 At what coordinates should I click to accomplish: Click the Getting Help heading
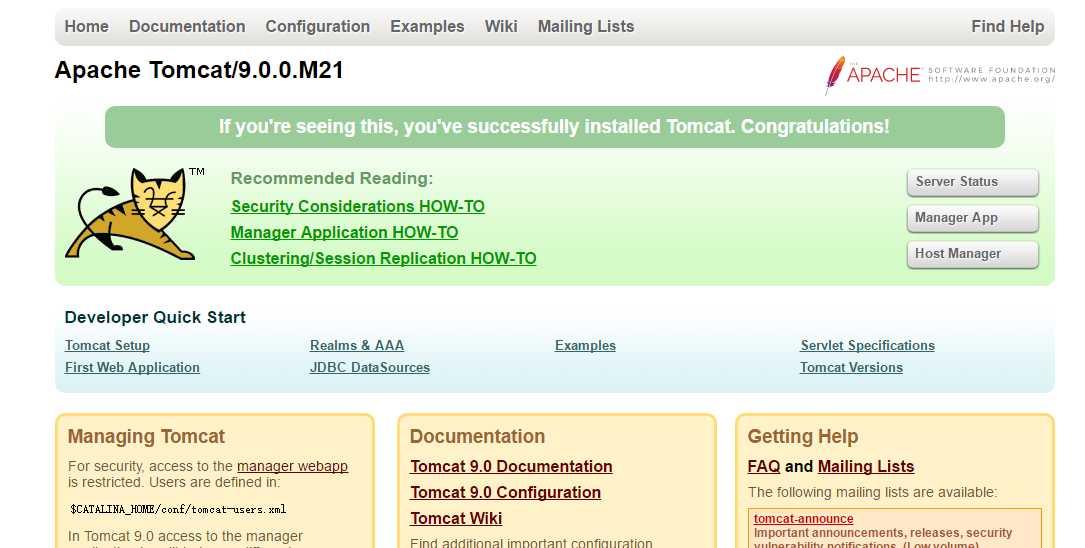[x=803, y=437]
